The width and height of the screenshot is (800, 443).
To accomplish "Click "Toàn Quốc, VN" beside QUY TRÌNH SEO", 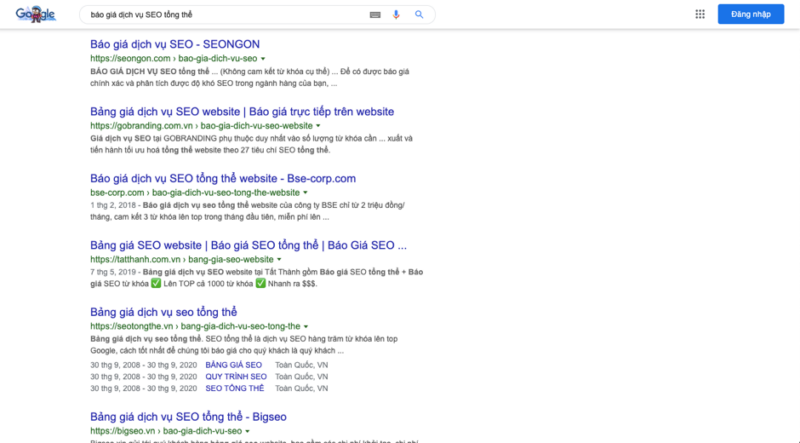I will pos(302,377).
